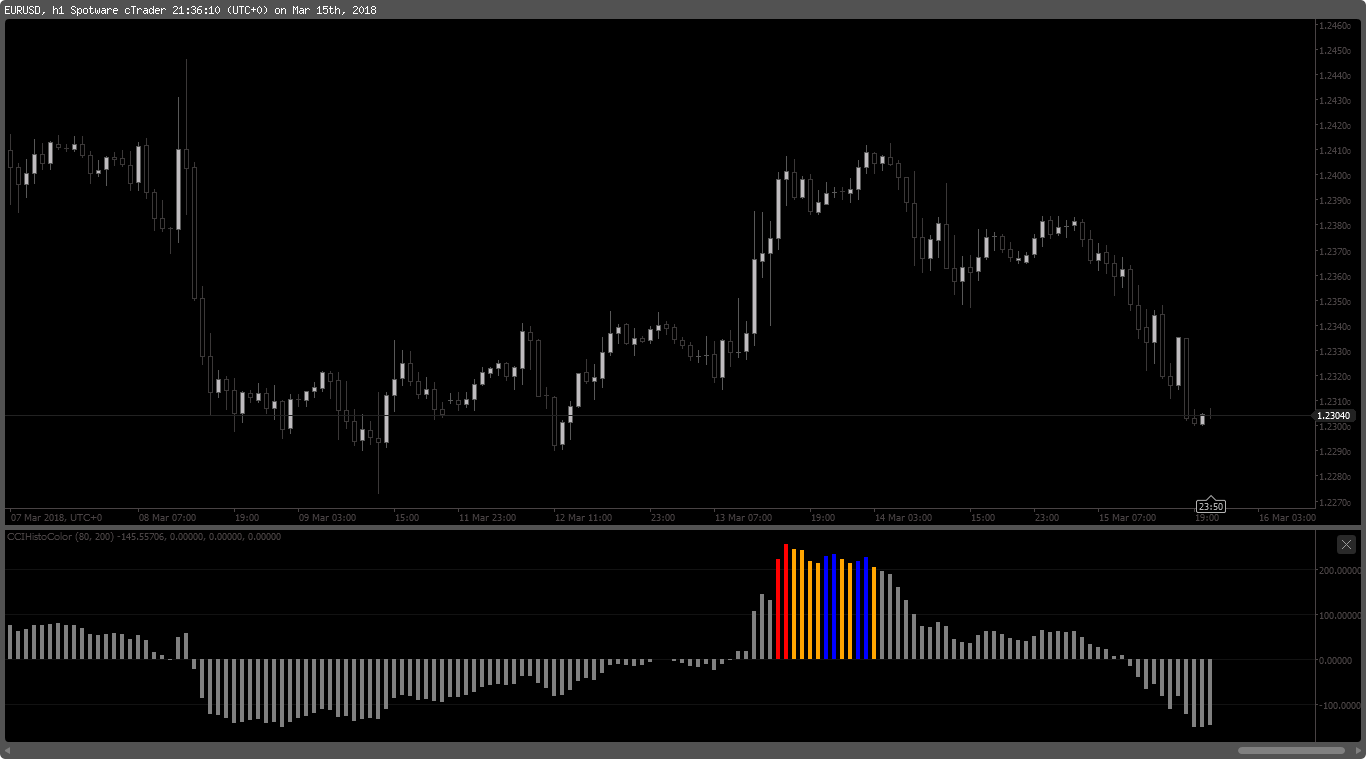Click the 13 Mar 07:00 time label

click(743, 518)
